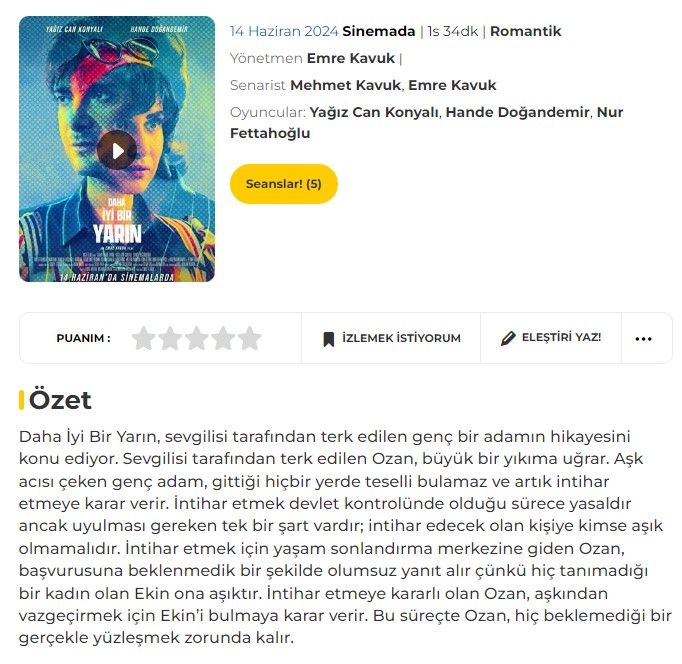Image resolution: width=682 pixels, height=664 pixels.
Task: Open Emre Kavuk link in Senarist row
Action: click(452, 85)
